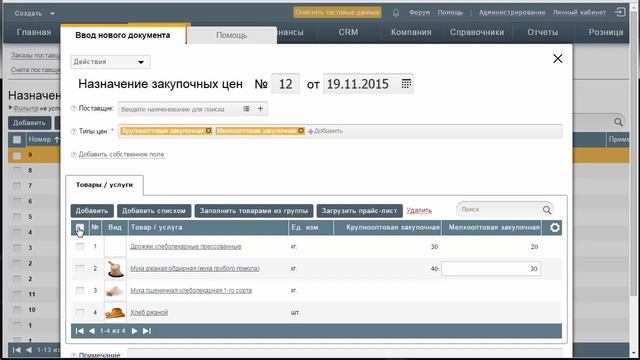
Task: Select the Товары / услуги tab
Action: [104, 185]
